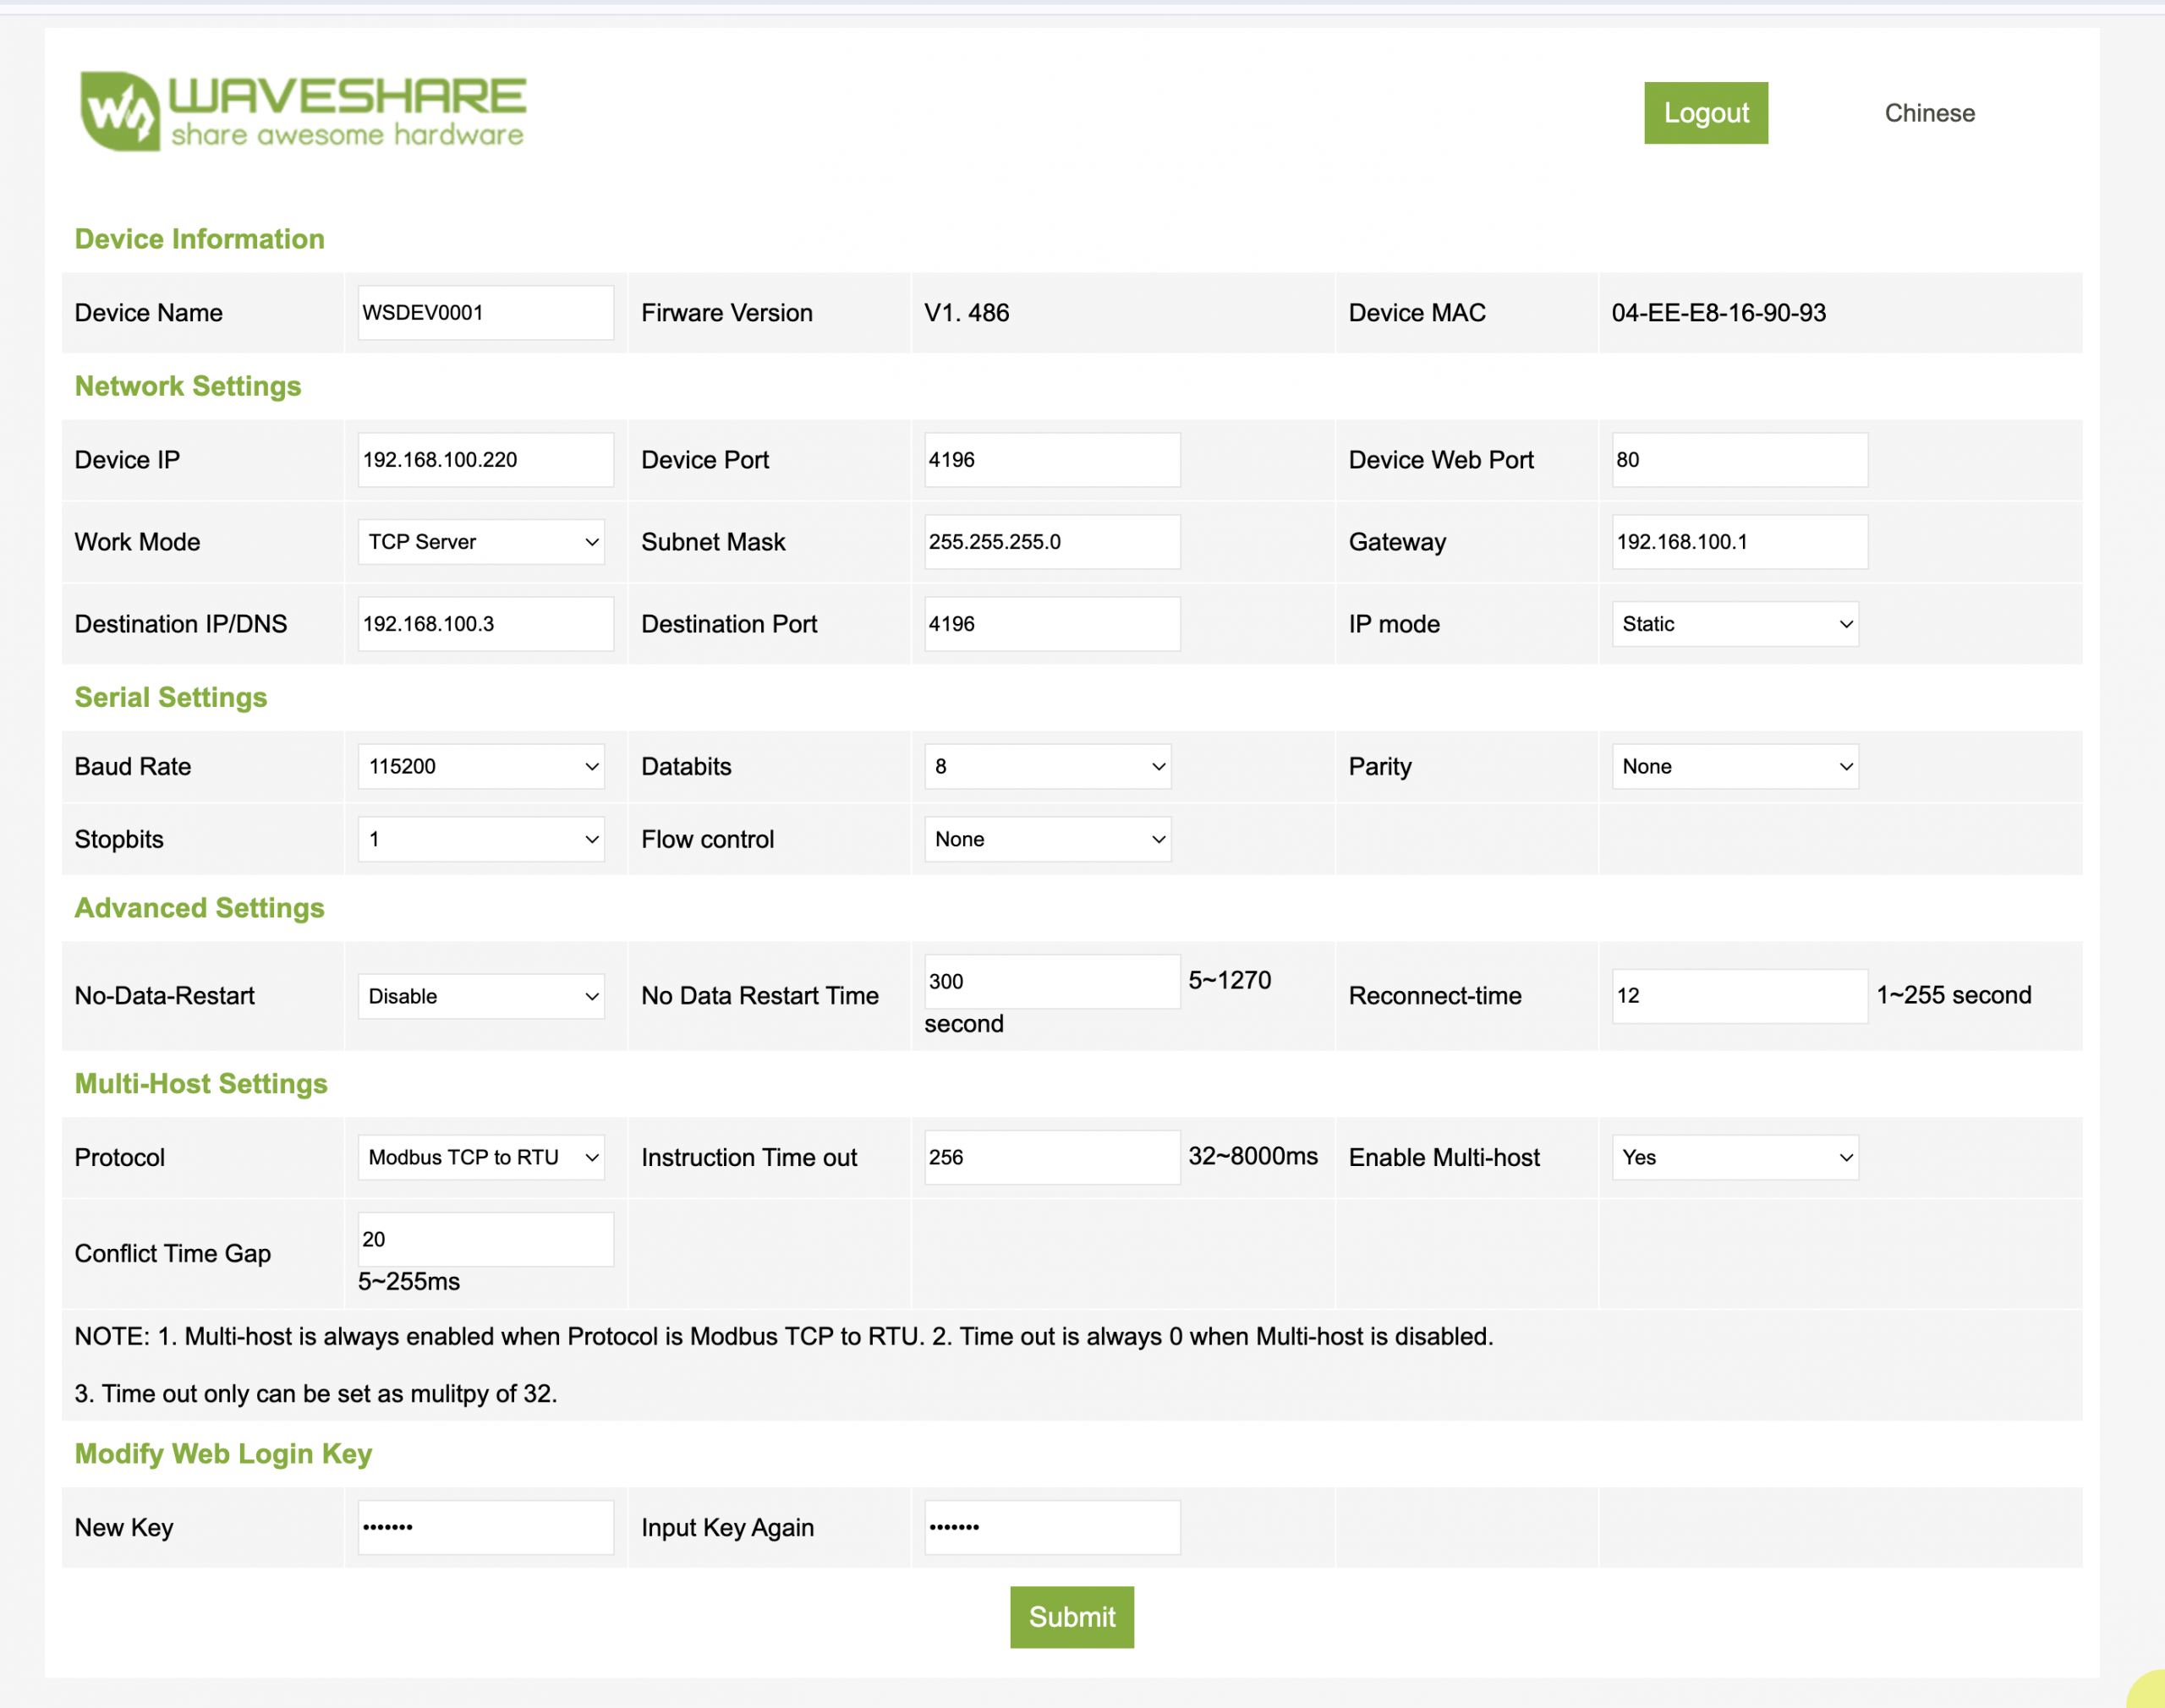Viewport: 2165px width, 1708px height.
Task: Expand the No-Data-Restart Disable dropdown
Action: 481,996
